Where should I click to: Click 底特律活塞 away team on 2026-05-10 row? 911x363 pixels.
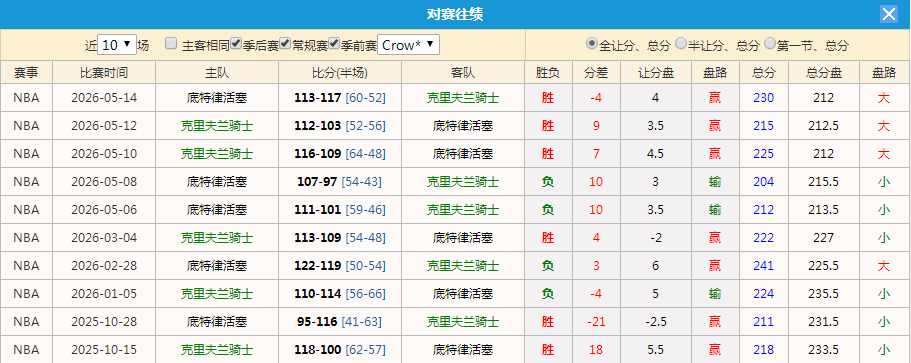(x=463, y=154)
